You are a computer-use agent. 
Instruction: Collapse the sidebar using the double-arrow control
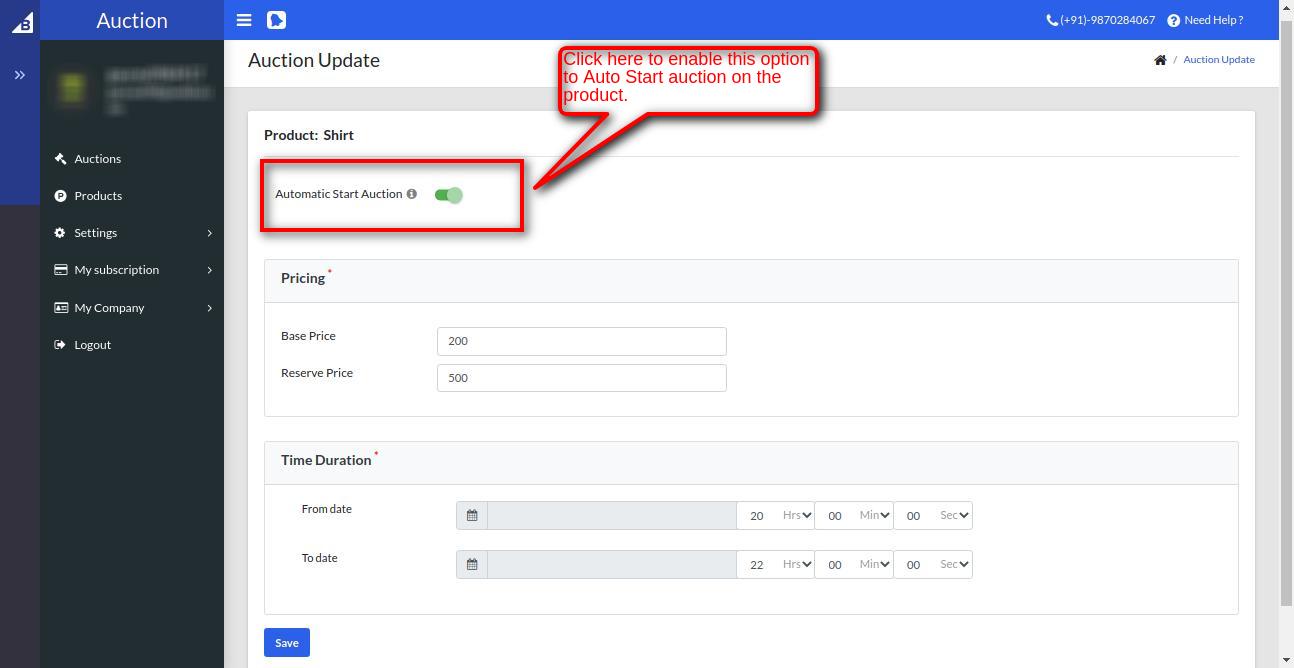tap(19, 72)
